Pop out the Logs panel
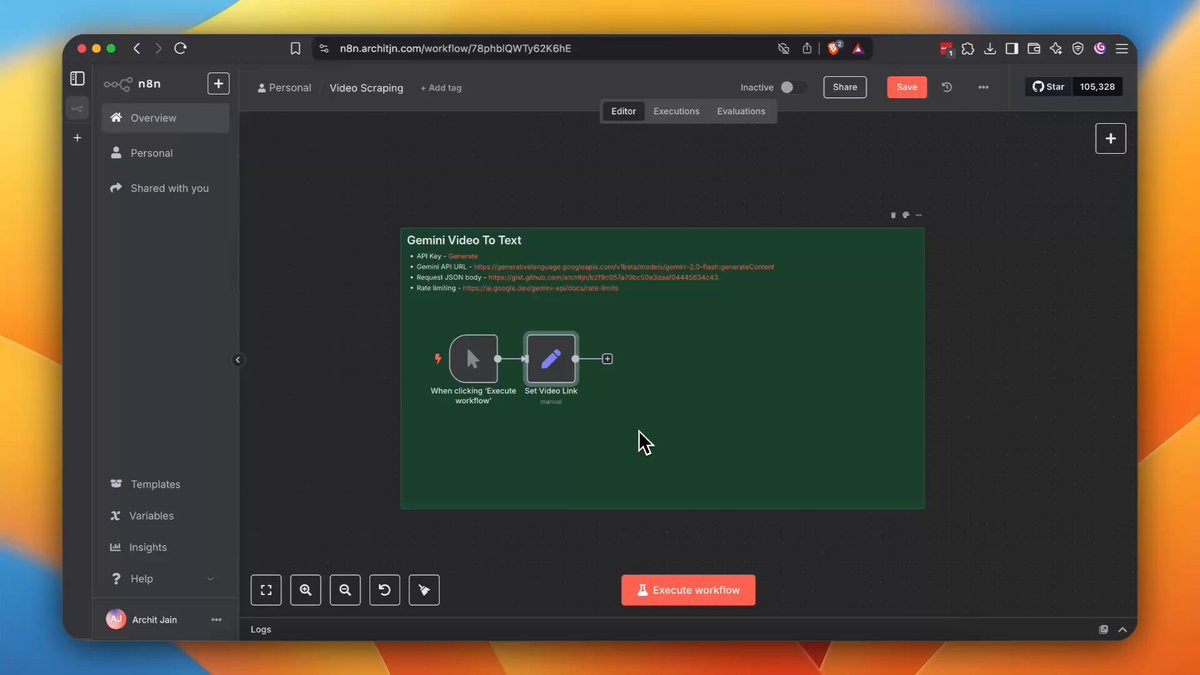Screen dimensions: 1200x675 pos(1103,630)
